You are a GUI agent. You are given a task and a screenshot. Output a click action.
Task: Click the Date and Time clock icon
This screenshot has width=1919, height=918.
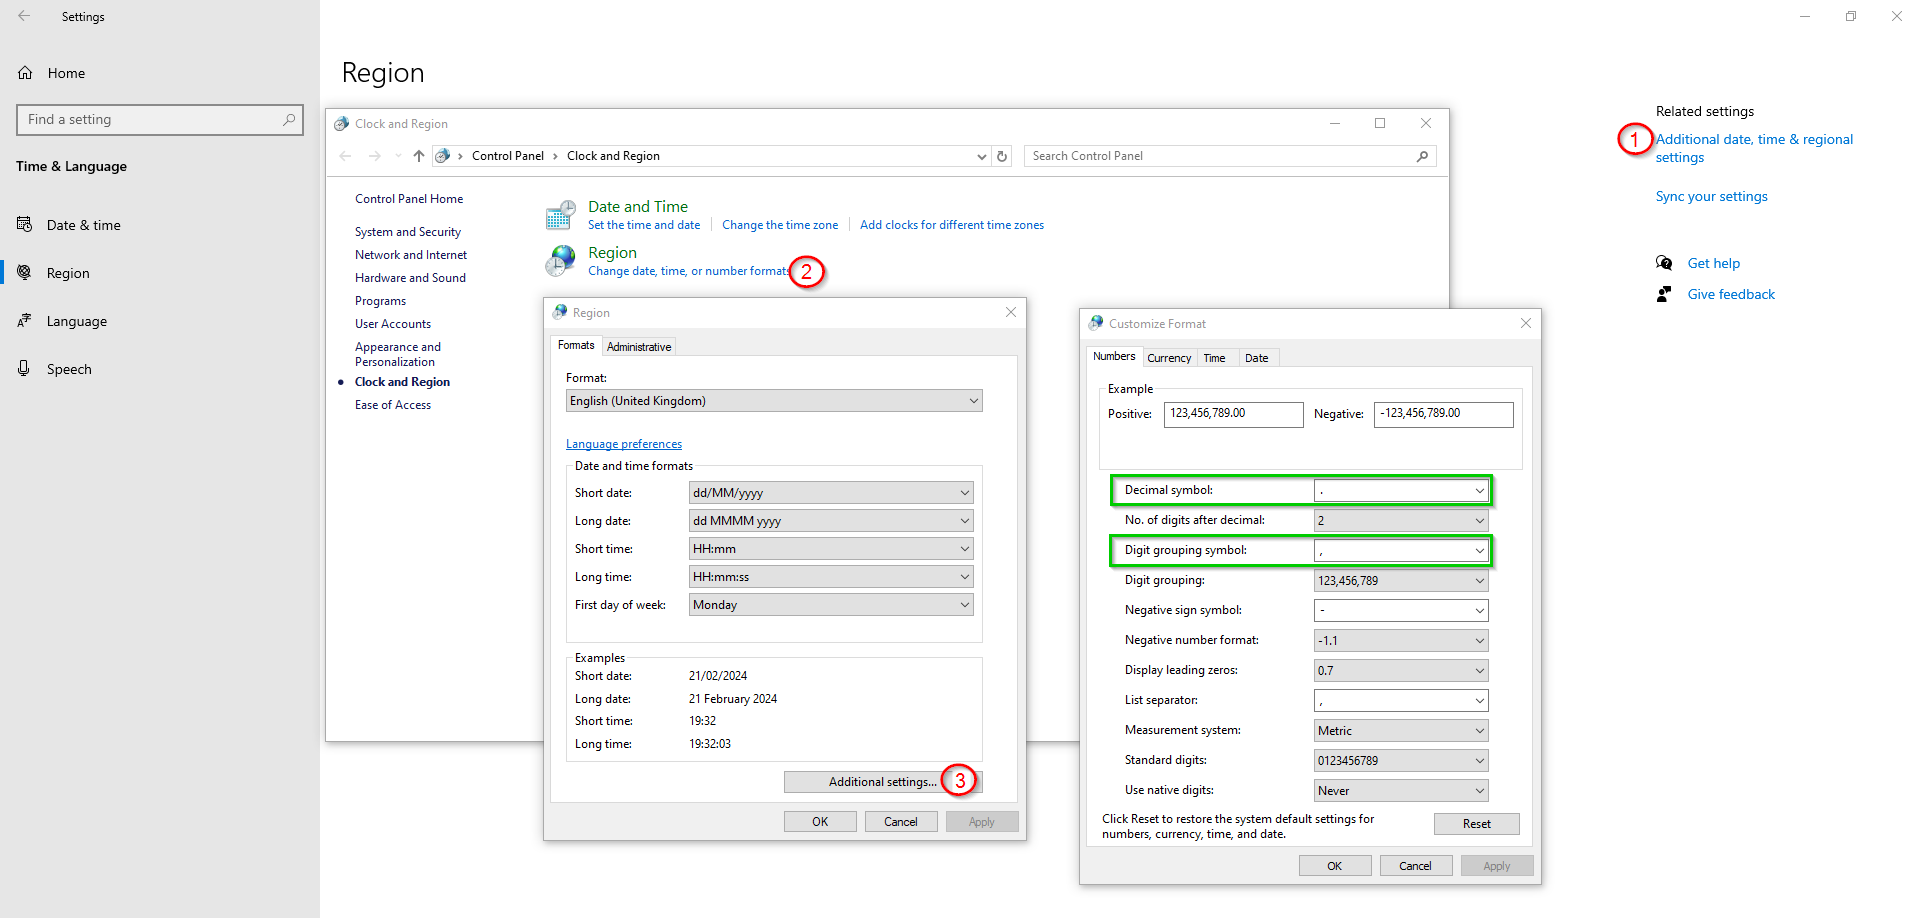(560, 214)
